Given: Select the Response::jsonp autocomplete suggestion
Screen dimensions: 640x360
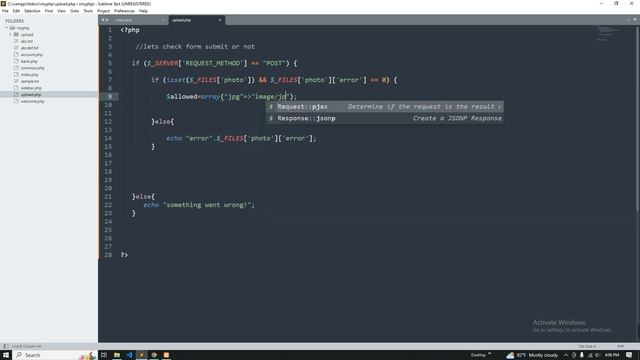Looking at the screenshot, I should (384, 118).
